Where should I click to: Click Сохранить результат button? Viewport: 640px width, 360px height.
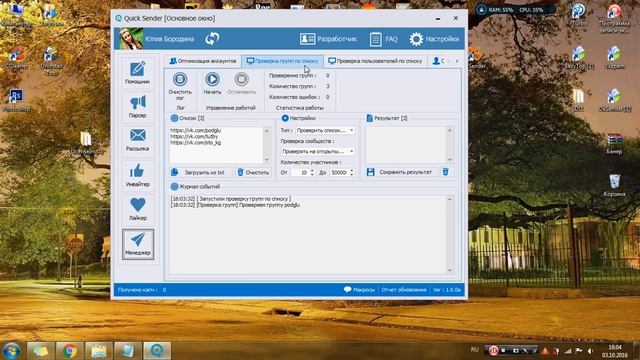coord(401,172)
